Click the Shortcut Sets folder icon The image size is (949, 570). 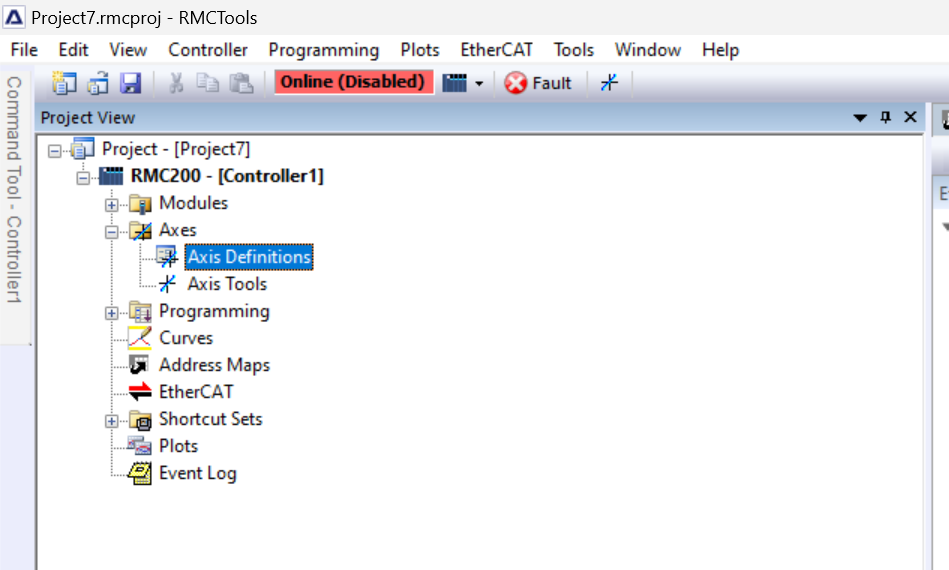click(x=140, y=420)
